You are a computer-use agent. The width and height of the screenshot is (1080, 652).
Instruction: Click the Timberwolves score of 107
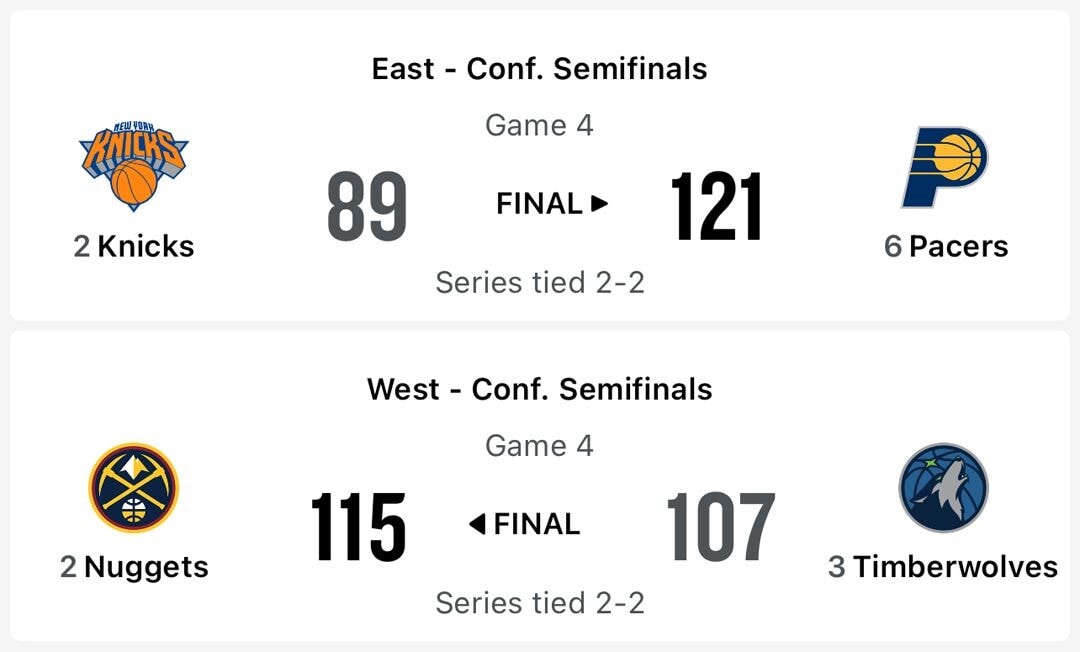pos(720,526)
